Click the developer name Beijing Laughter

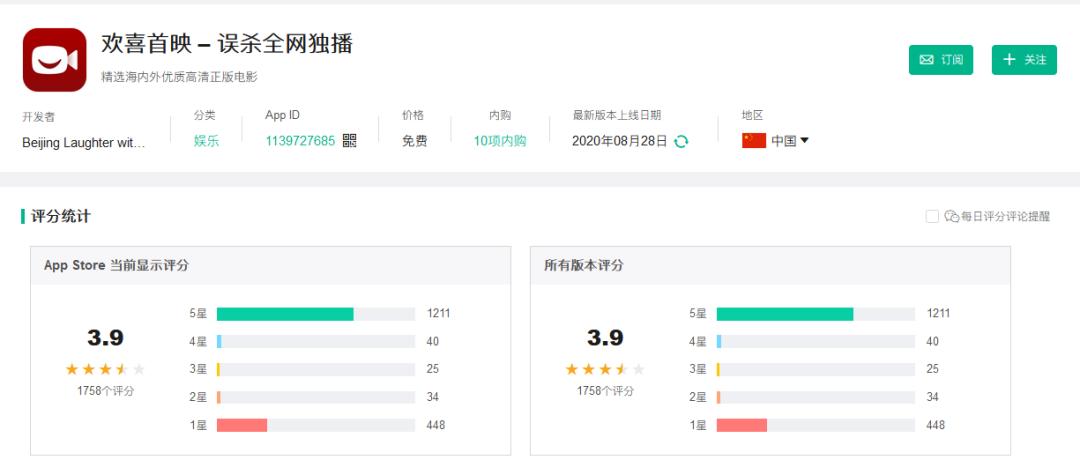click(84, 142)
